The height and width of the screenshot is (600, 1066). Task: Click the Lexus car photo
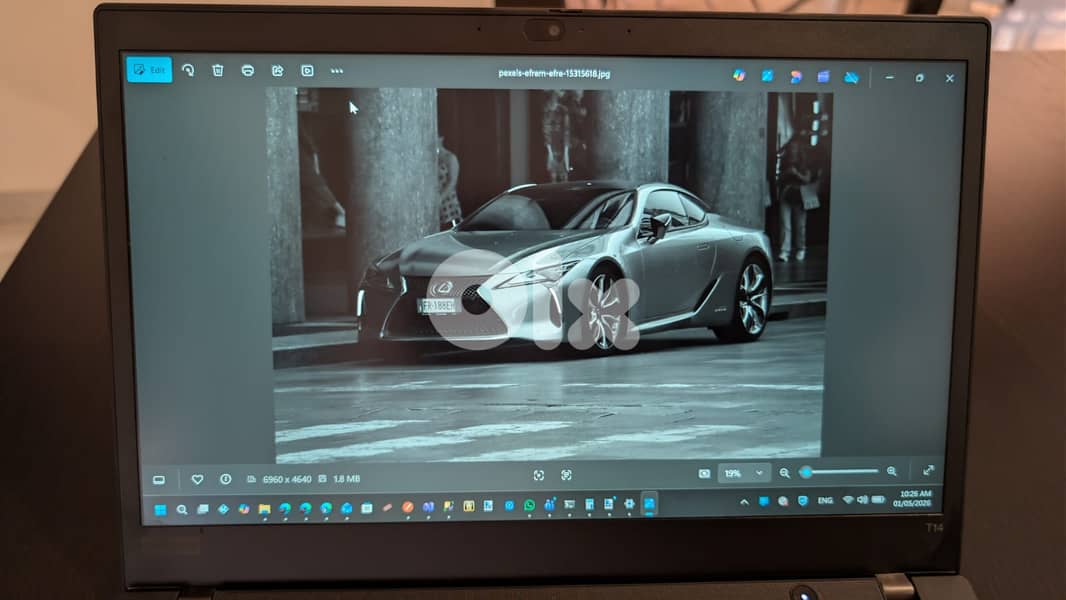[x=547, y=275]
